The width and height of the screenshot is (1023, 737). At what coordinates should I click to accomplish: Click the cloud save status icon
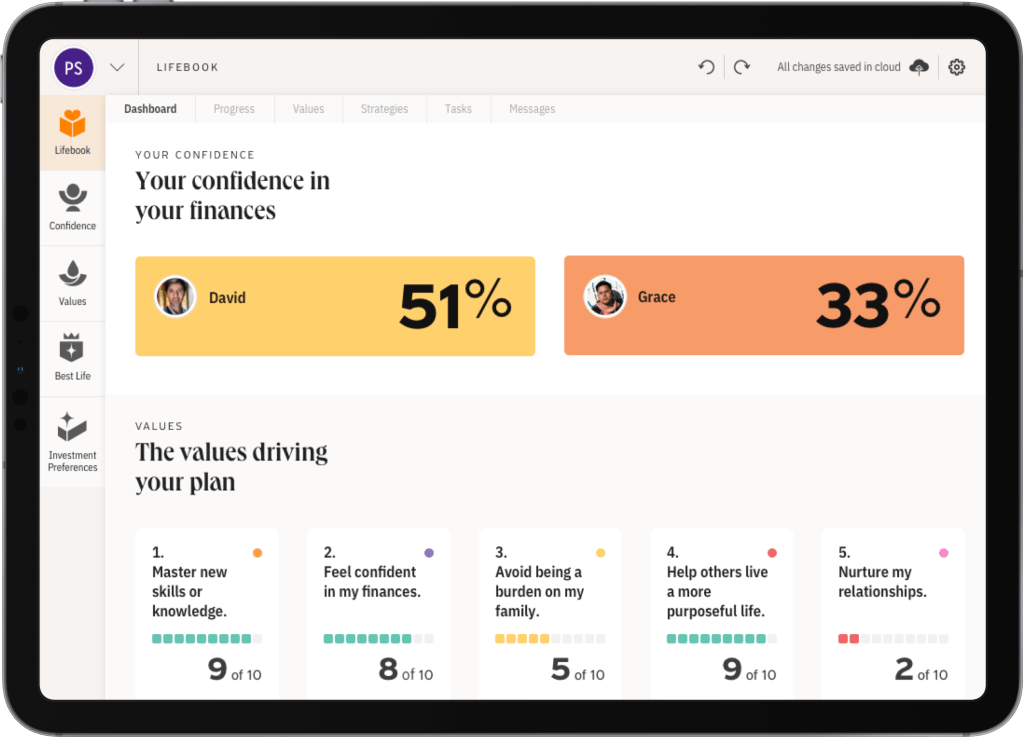click(x=919, y=67)
